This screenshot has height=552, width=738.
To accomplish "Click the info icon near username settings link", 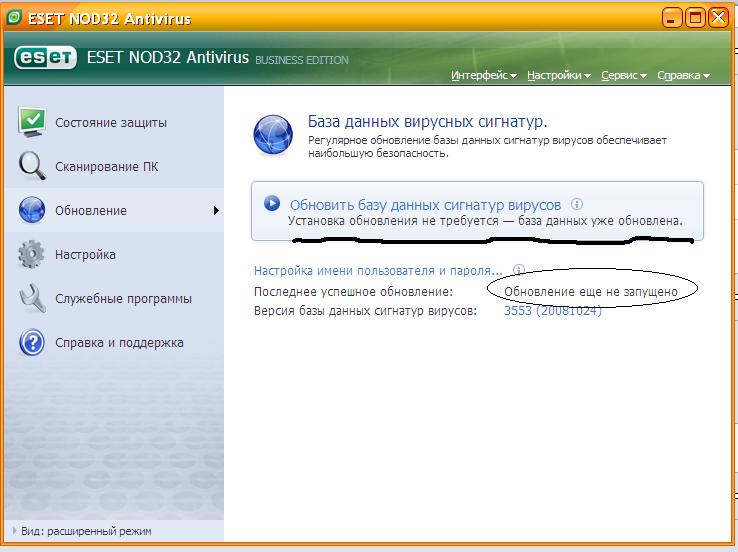I will click(518, 270).
